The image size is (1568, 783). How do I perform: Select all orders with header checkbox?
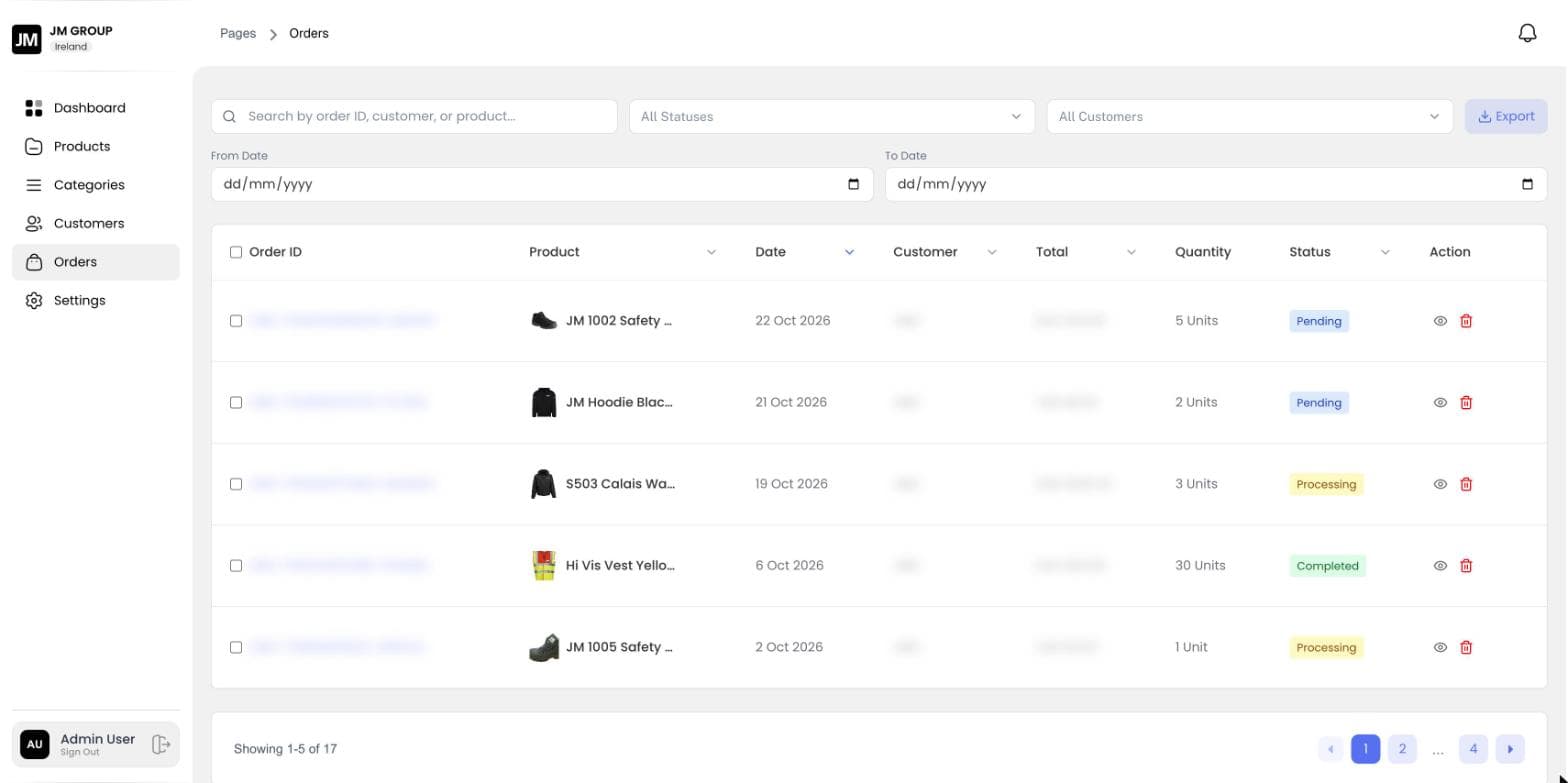(236, 252)
